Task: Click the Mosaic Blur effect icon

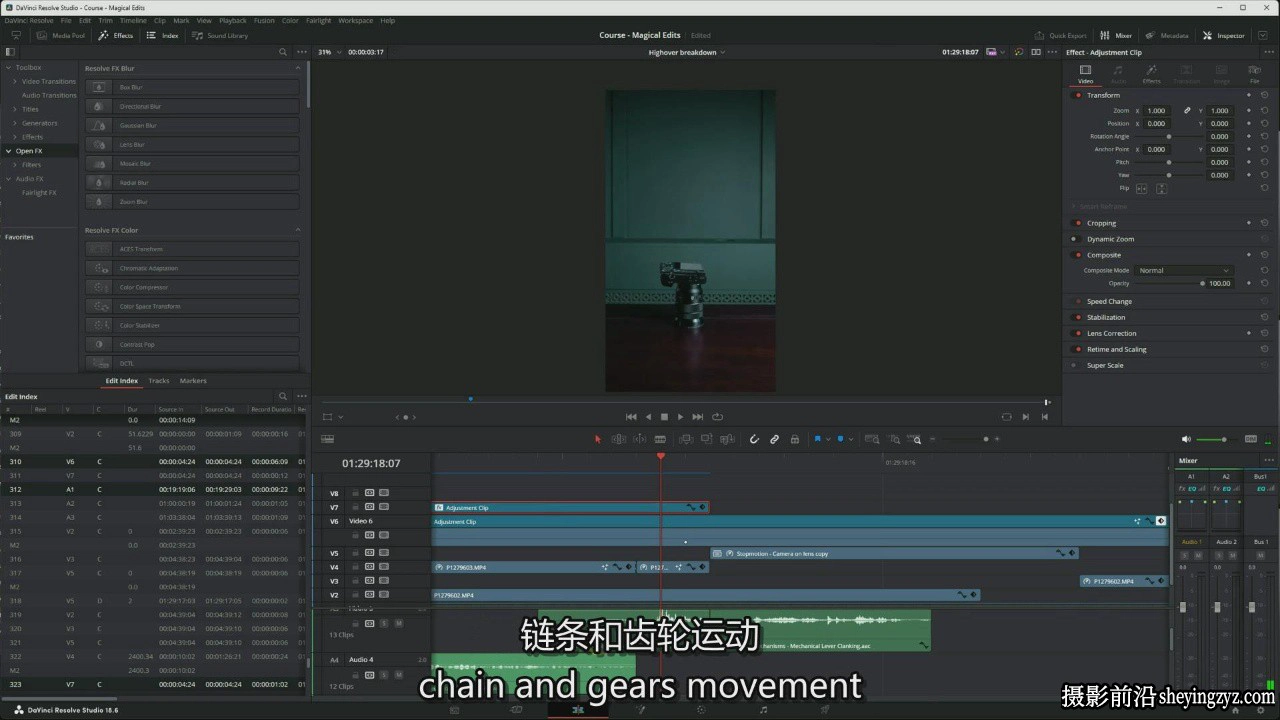Action: tap(98, 163)
